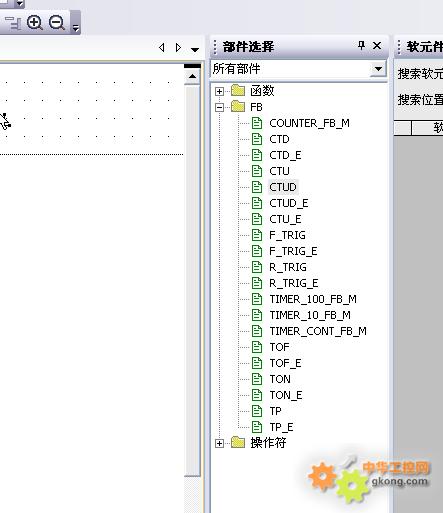443x513 pixels.
Task: Click the toolbar options overflow arrow
Action: (x=76, y=28)
